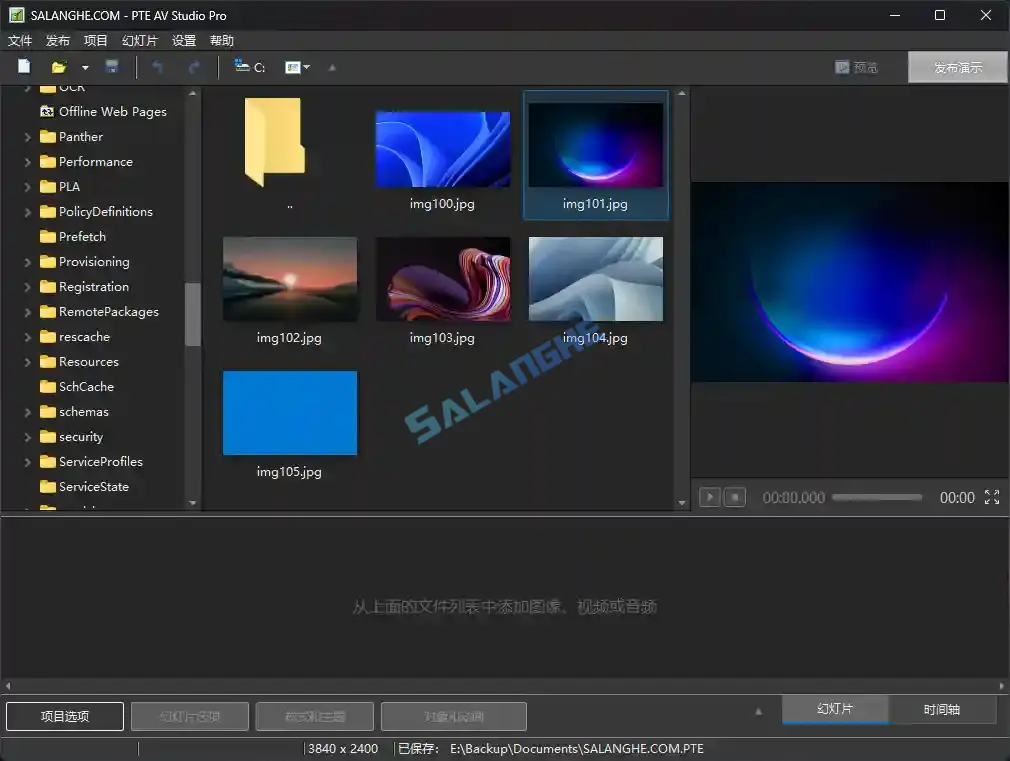
Task: Select the C: drive icon in the toolbar
Action: (x=243, y=67)
